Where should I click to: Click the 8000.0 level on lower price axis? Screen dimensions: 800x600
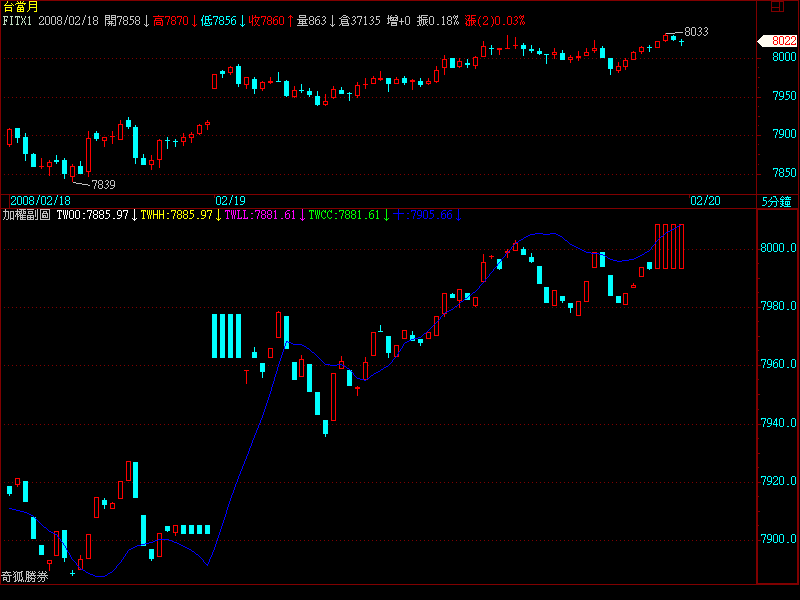point(777,248)
